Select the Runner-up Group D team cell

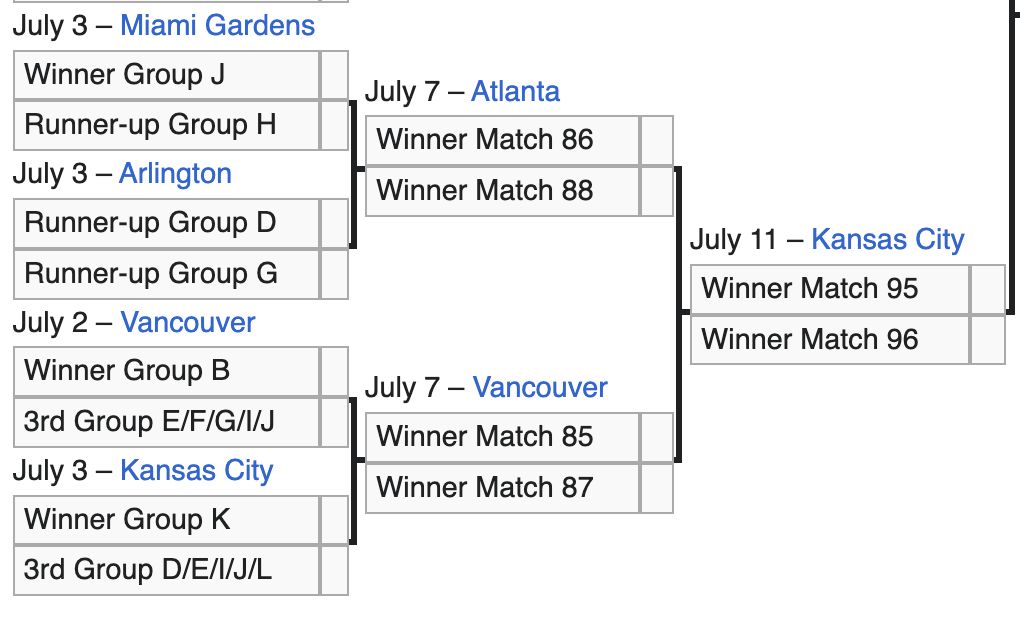(x=167, y=223)
